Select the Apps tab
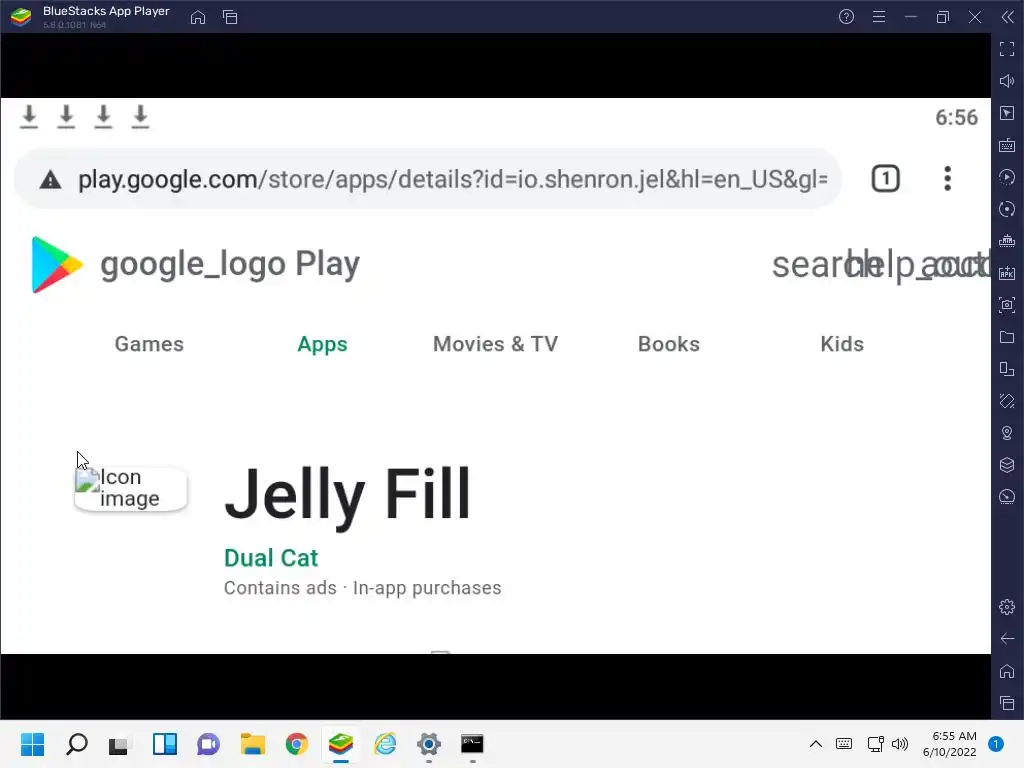 [323, 344]
